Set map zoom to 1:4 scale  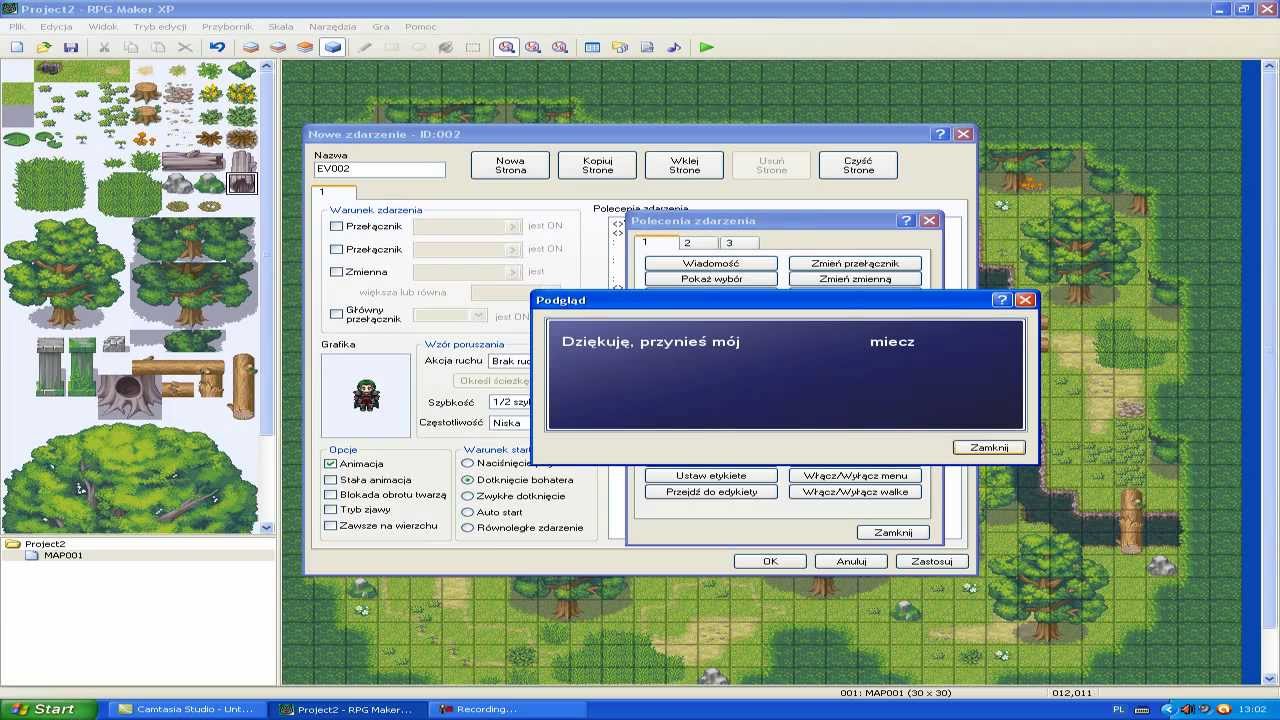(560, 47)
